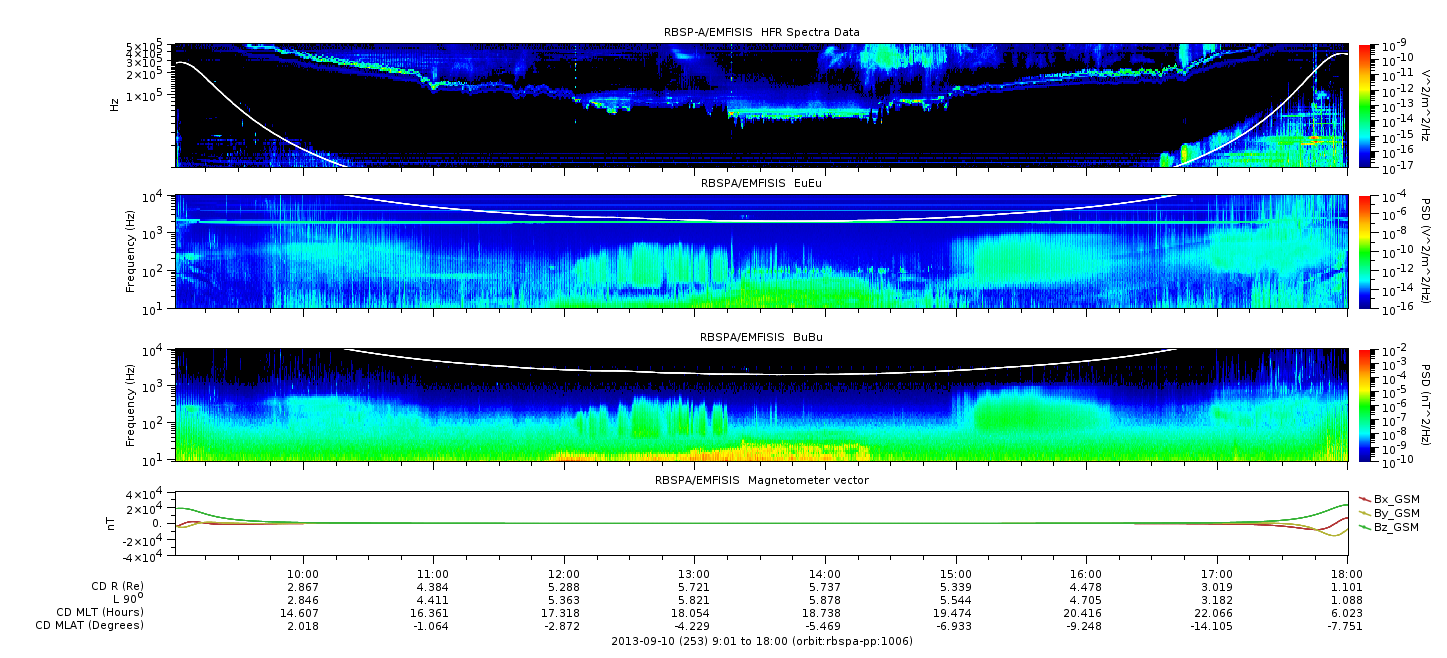Click the HFR Spectra color bar
1447x658 pixels.
pyautogui.click(x=1365, y=105)
